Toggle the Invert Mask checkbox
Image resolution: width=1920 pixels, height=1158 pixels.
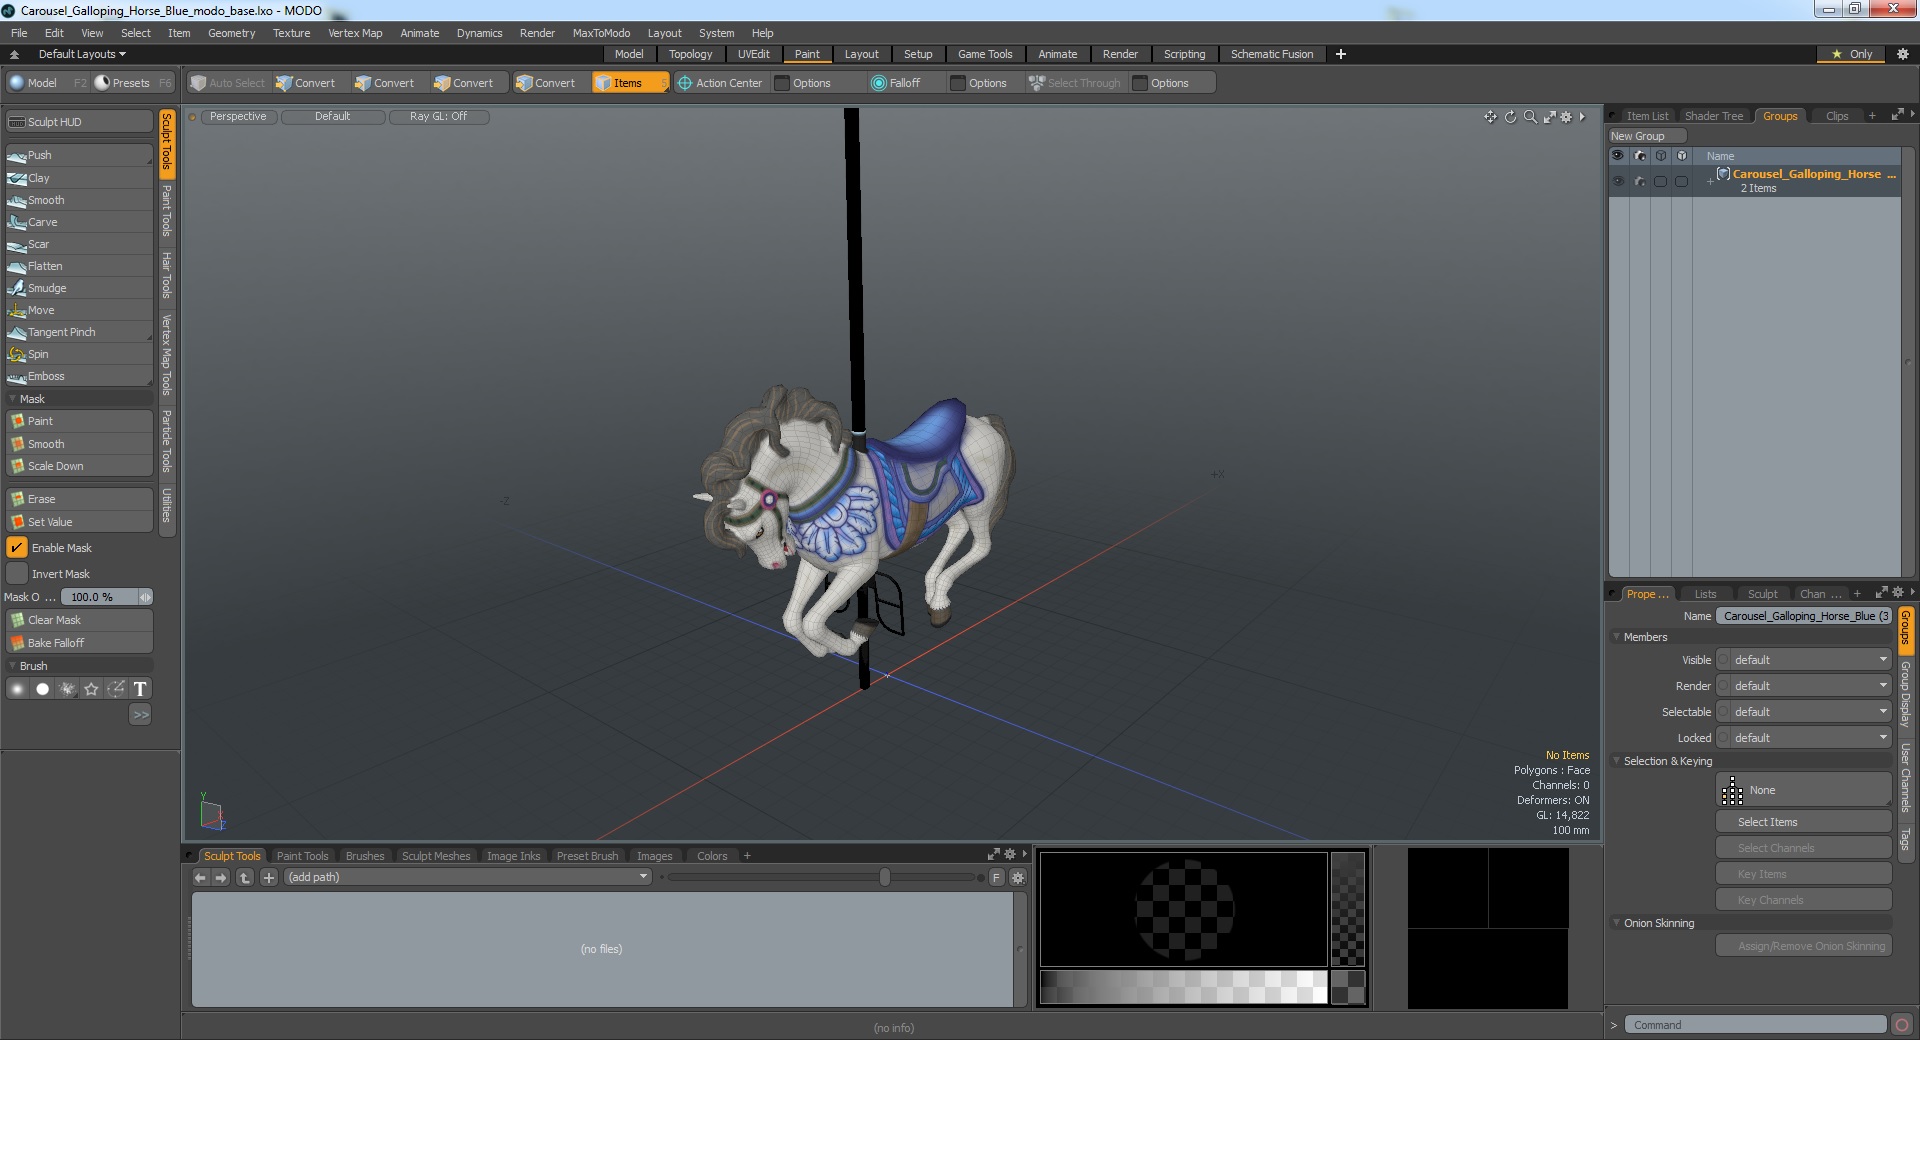point(17,574)
